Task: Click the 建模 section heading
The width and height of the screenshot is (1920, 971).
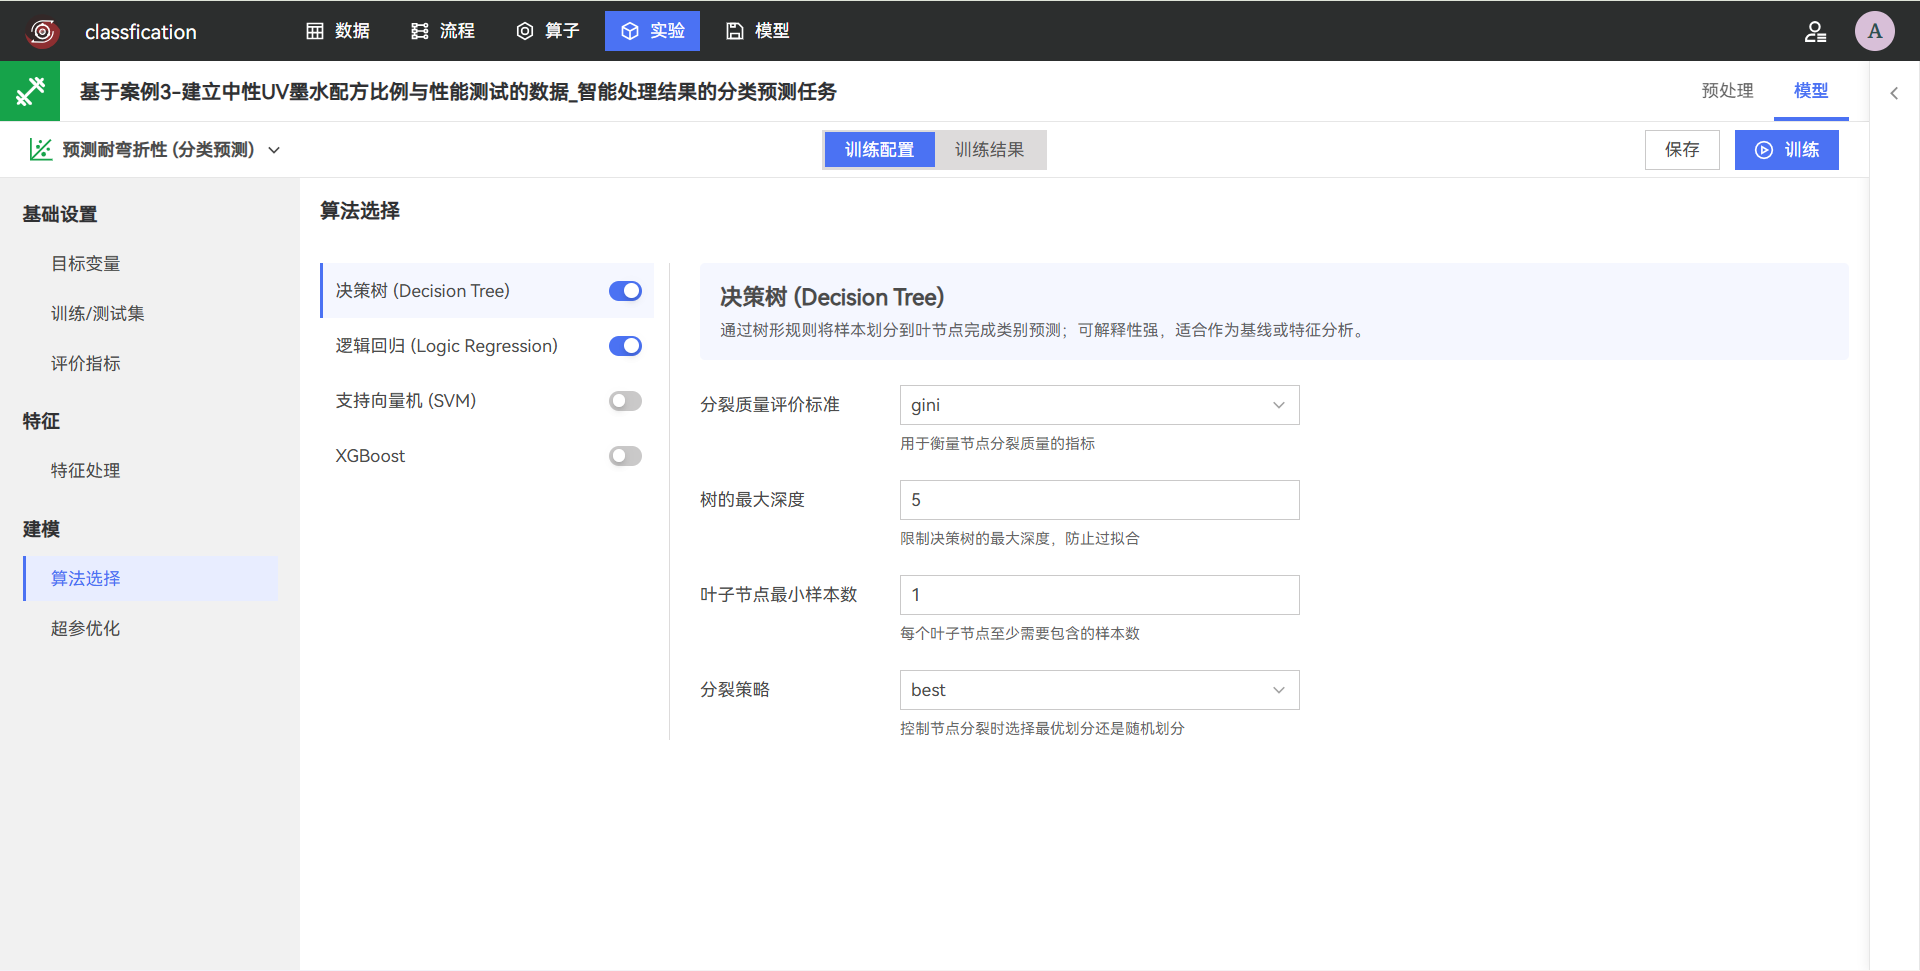Action: 41,529
